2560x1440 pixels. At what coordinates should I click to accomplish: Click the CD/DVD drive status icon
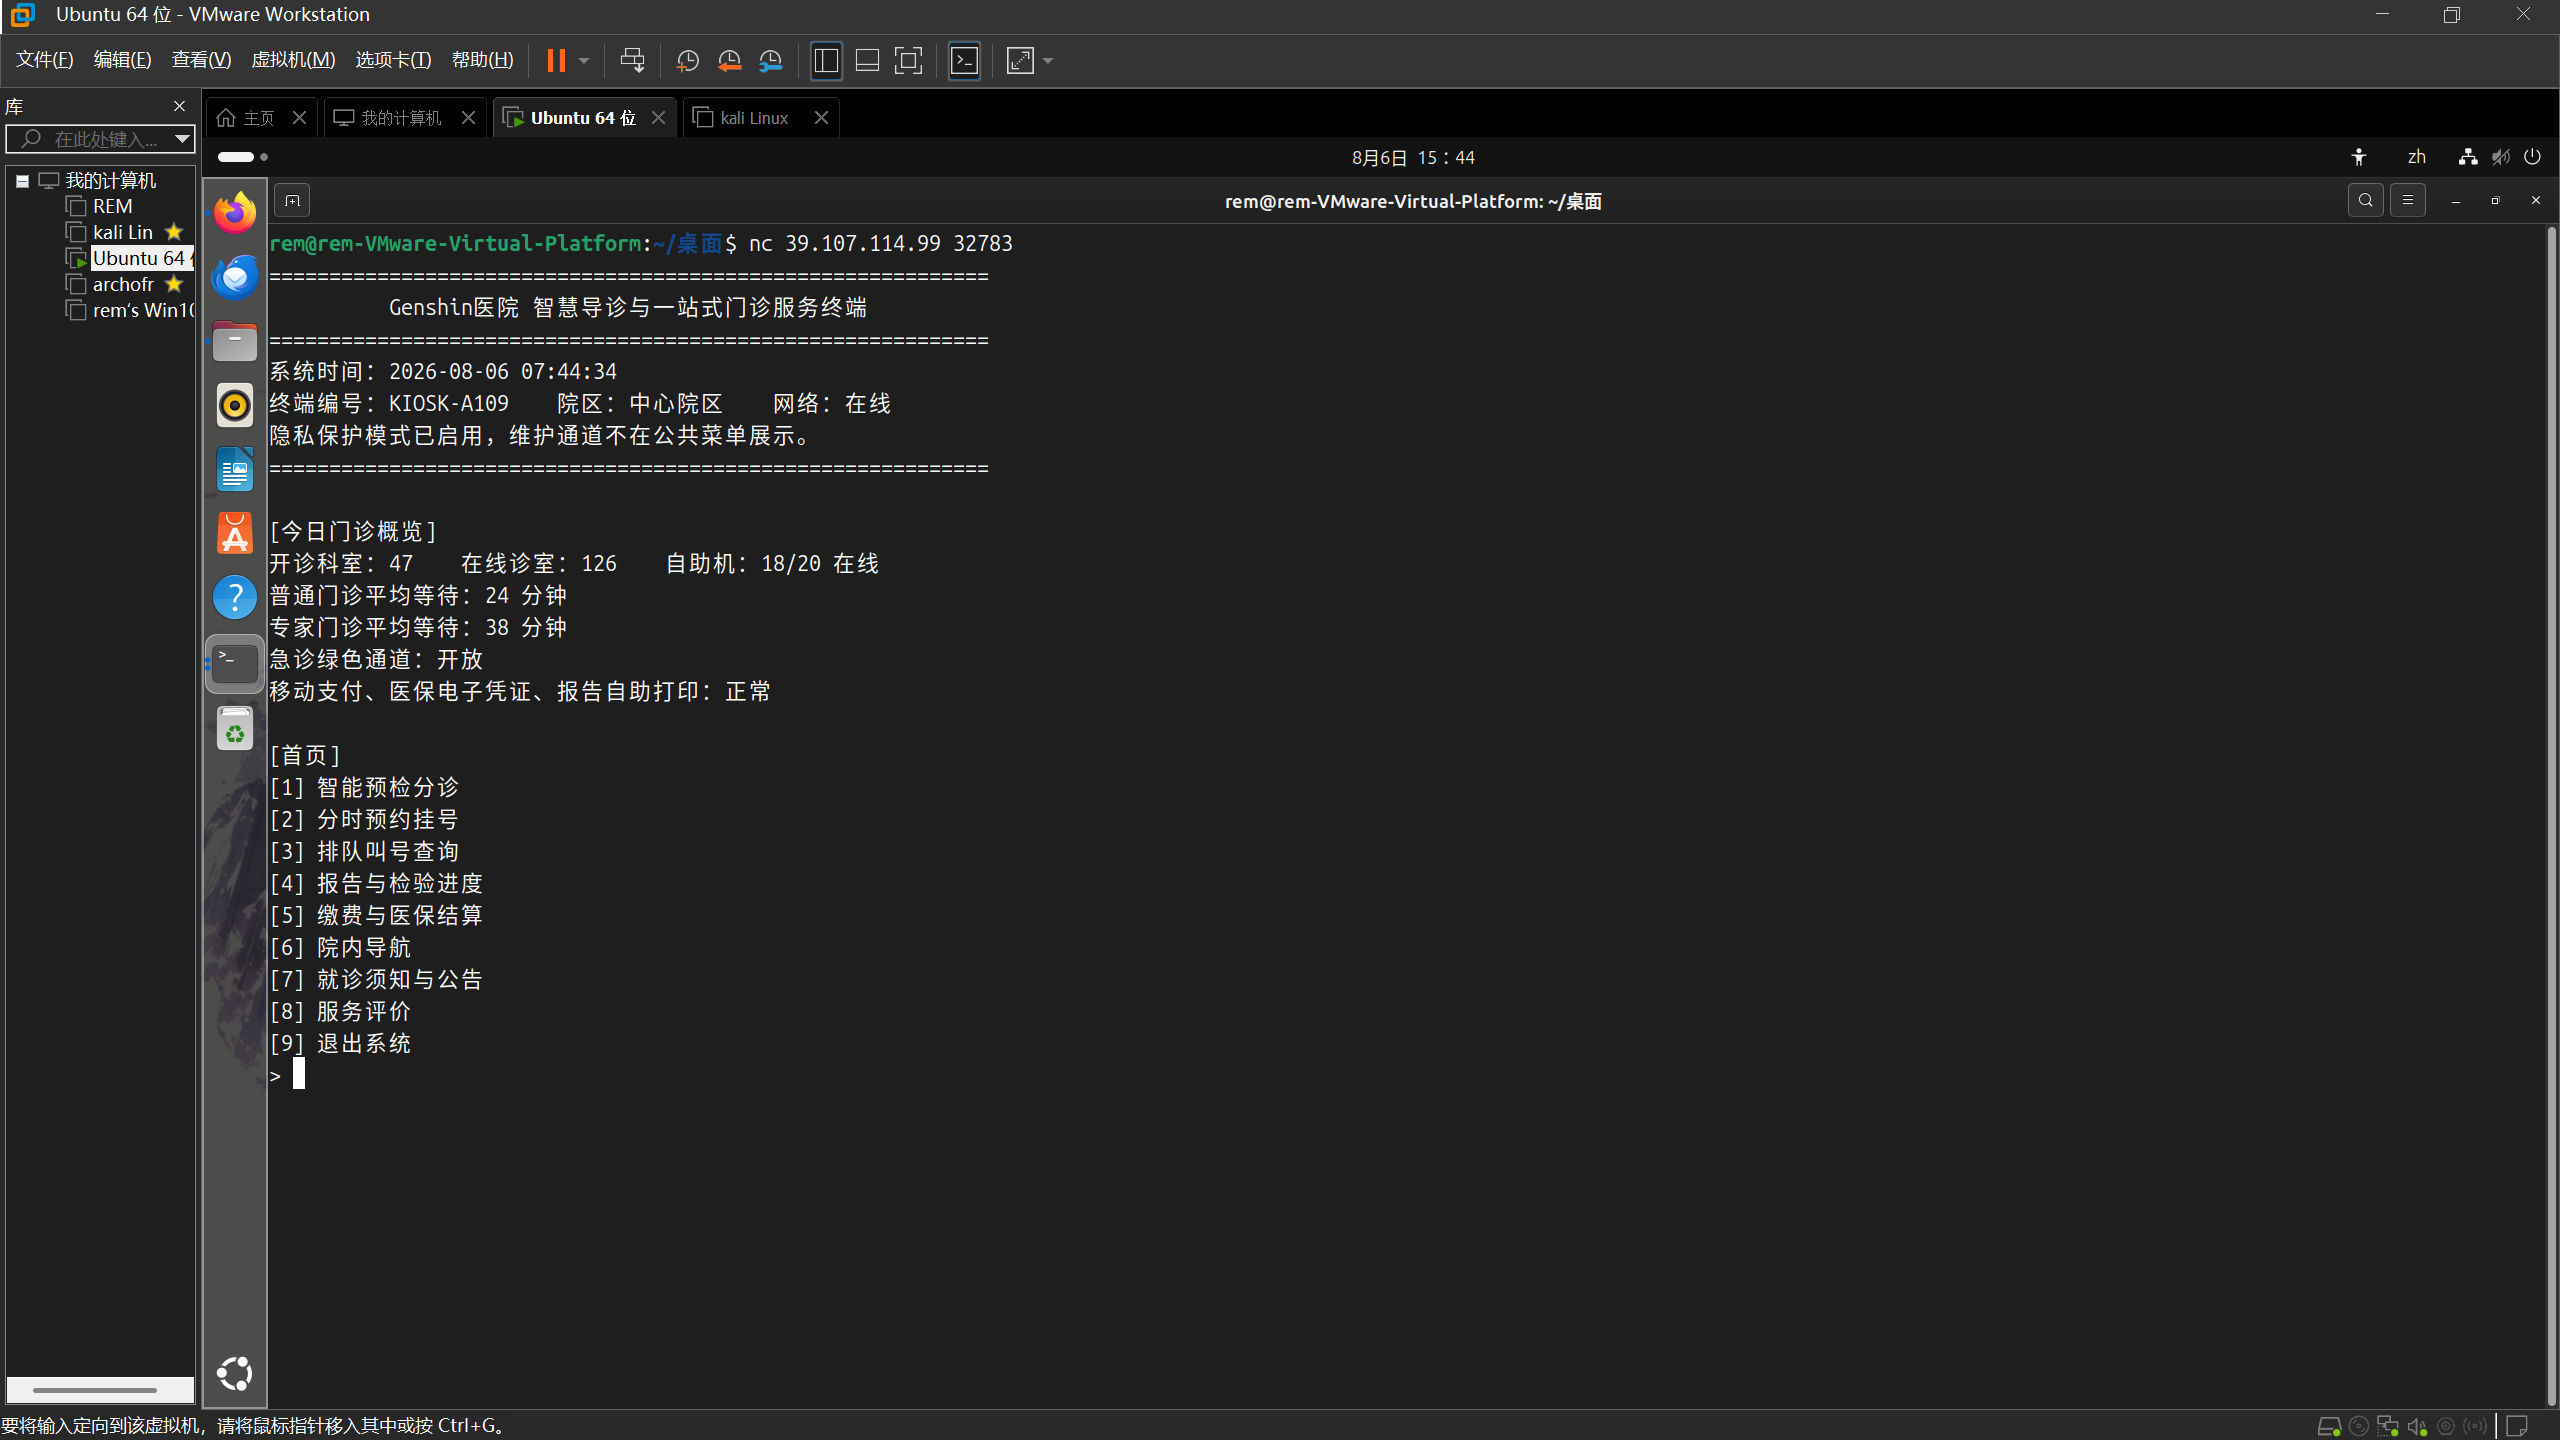point(2359,1426)
